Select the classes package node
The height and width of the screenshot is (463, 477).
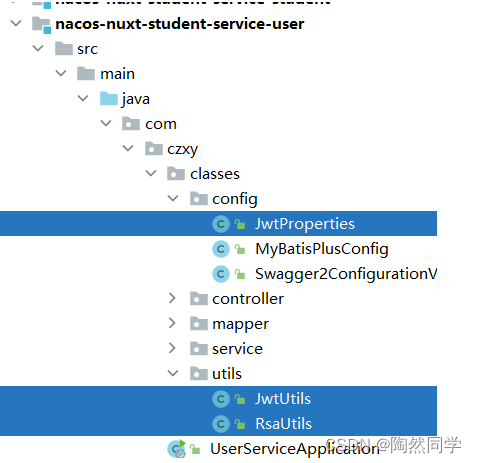tap(215, 174)
